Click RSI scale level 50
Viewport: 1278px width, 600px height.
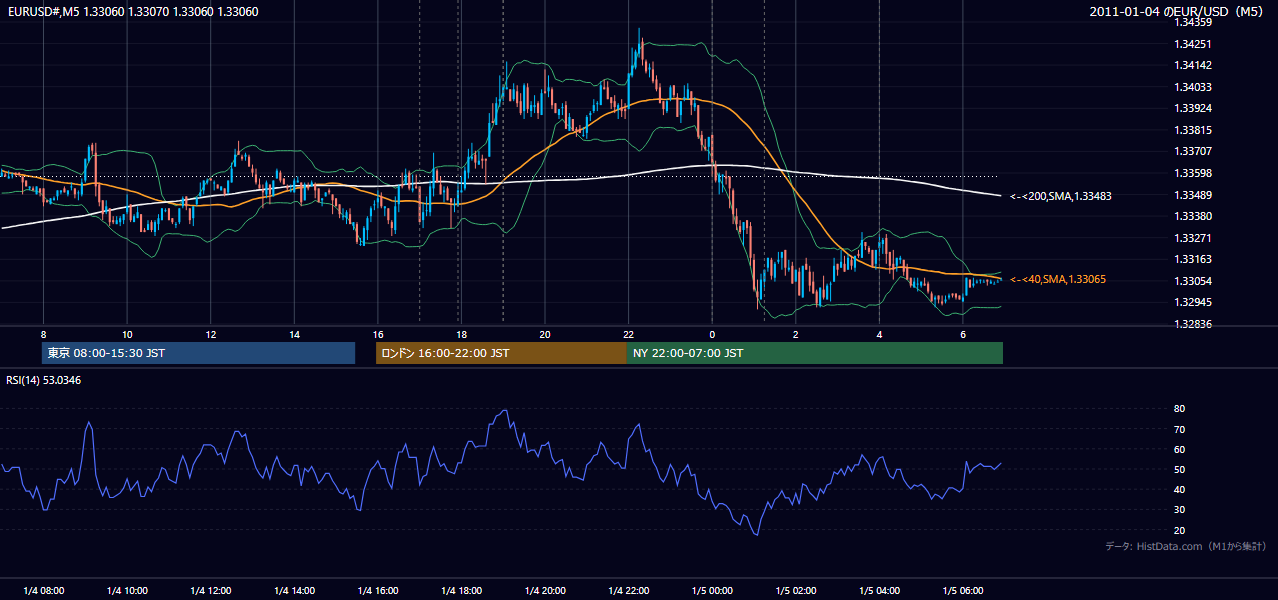pos(1180,470)
